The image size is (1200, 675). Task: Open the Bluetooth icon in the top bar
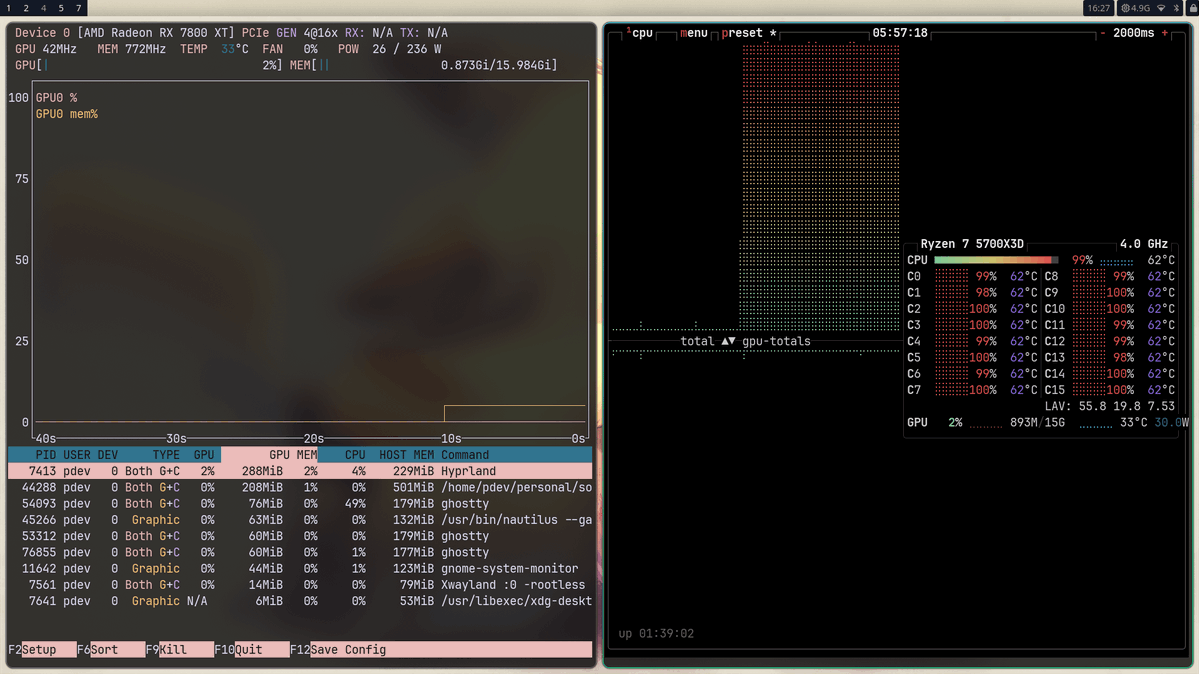(x=1177, y=8)
